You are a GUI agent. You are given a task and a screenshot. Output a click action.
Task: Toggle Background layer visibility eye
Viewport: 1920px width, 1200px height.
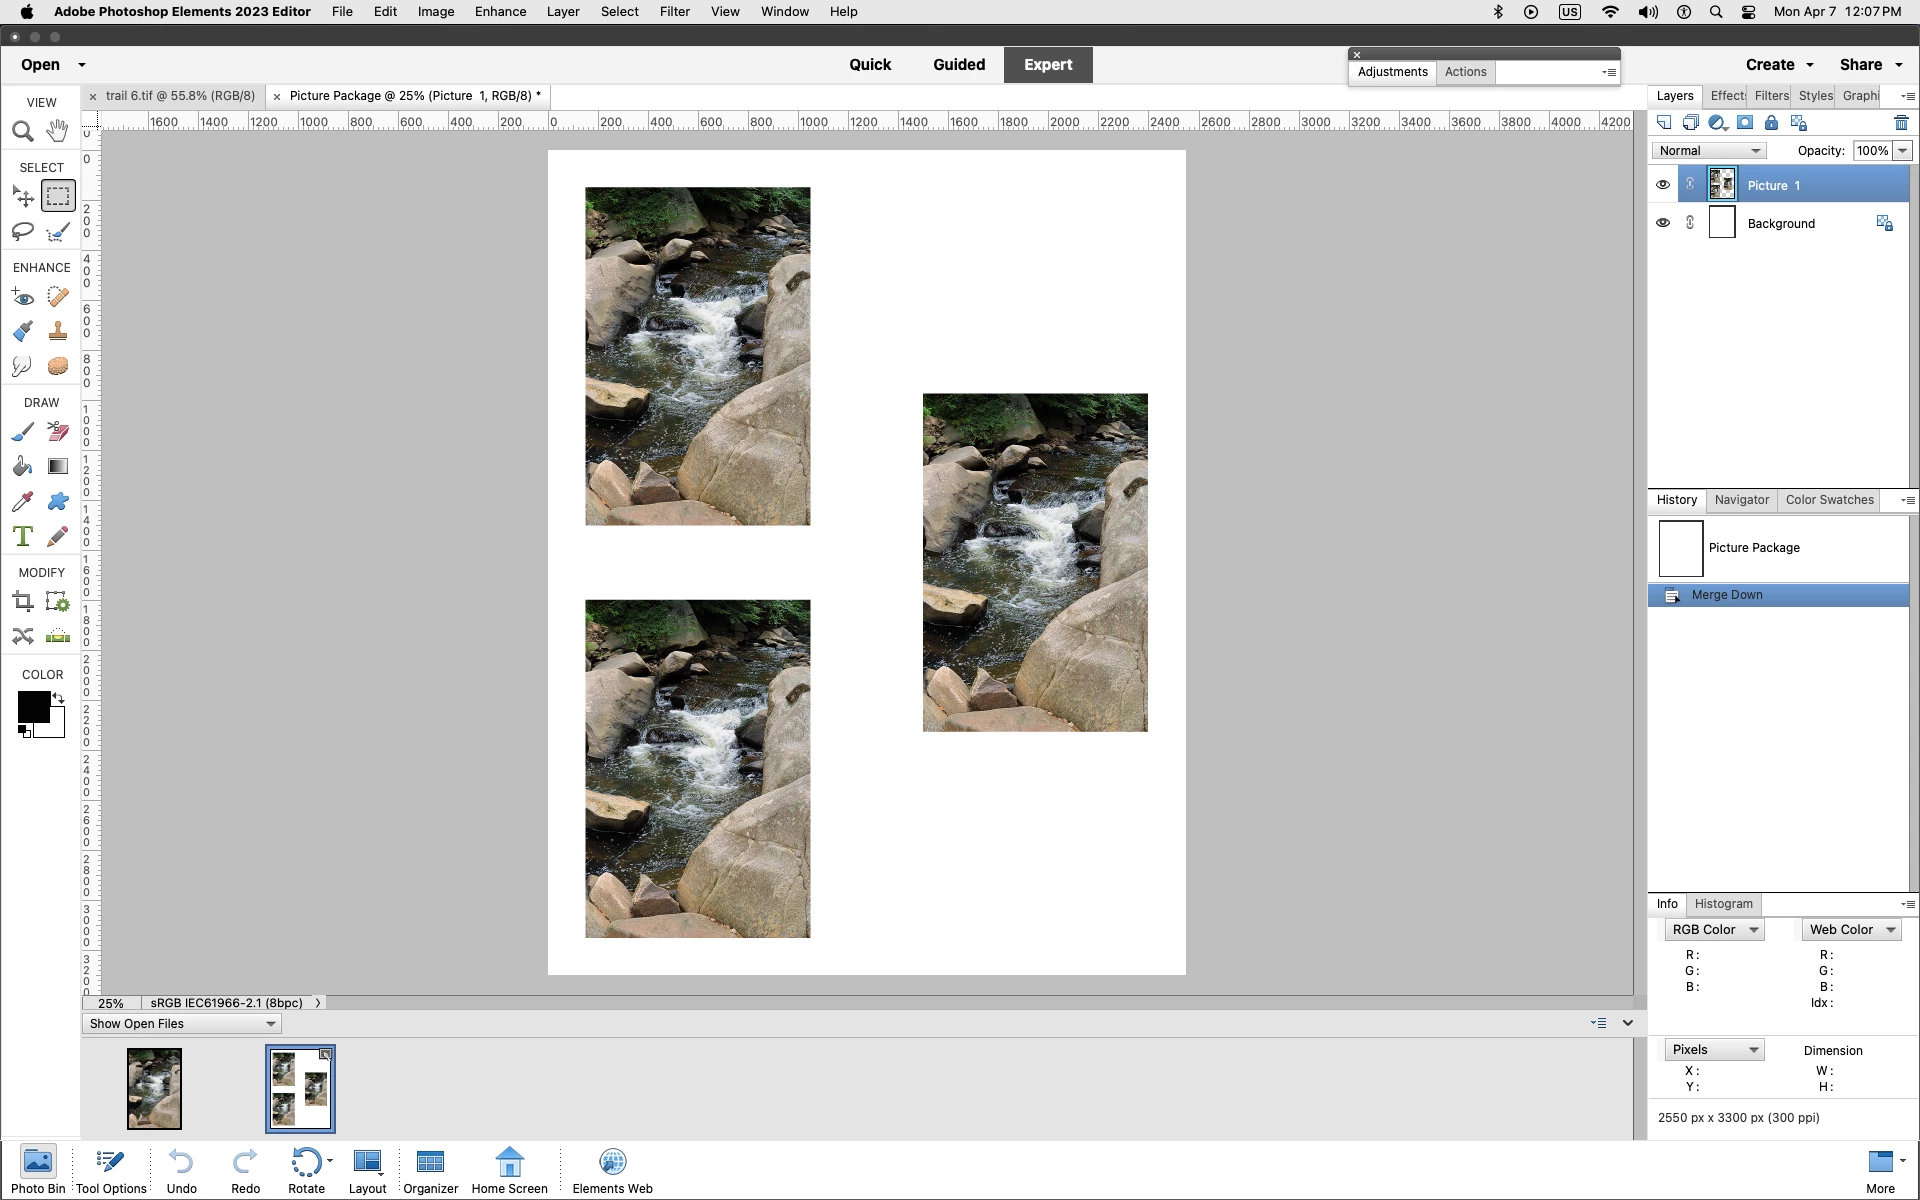click(1662, 223)
